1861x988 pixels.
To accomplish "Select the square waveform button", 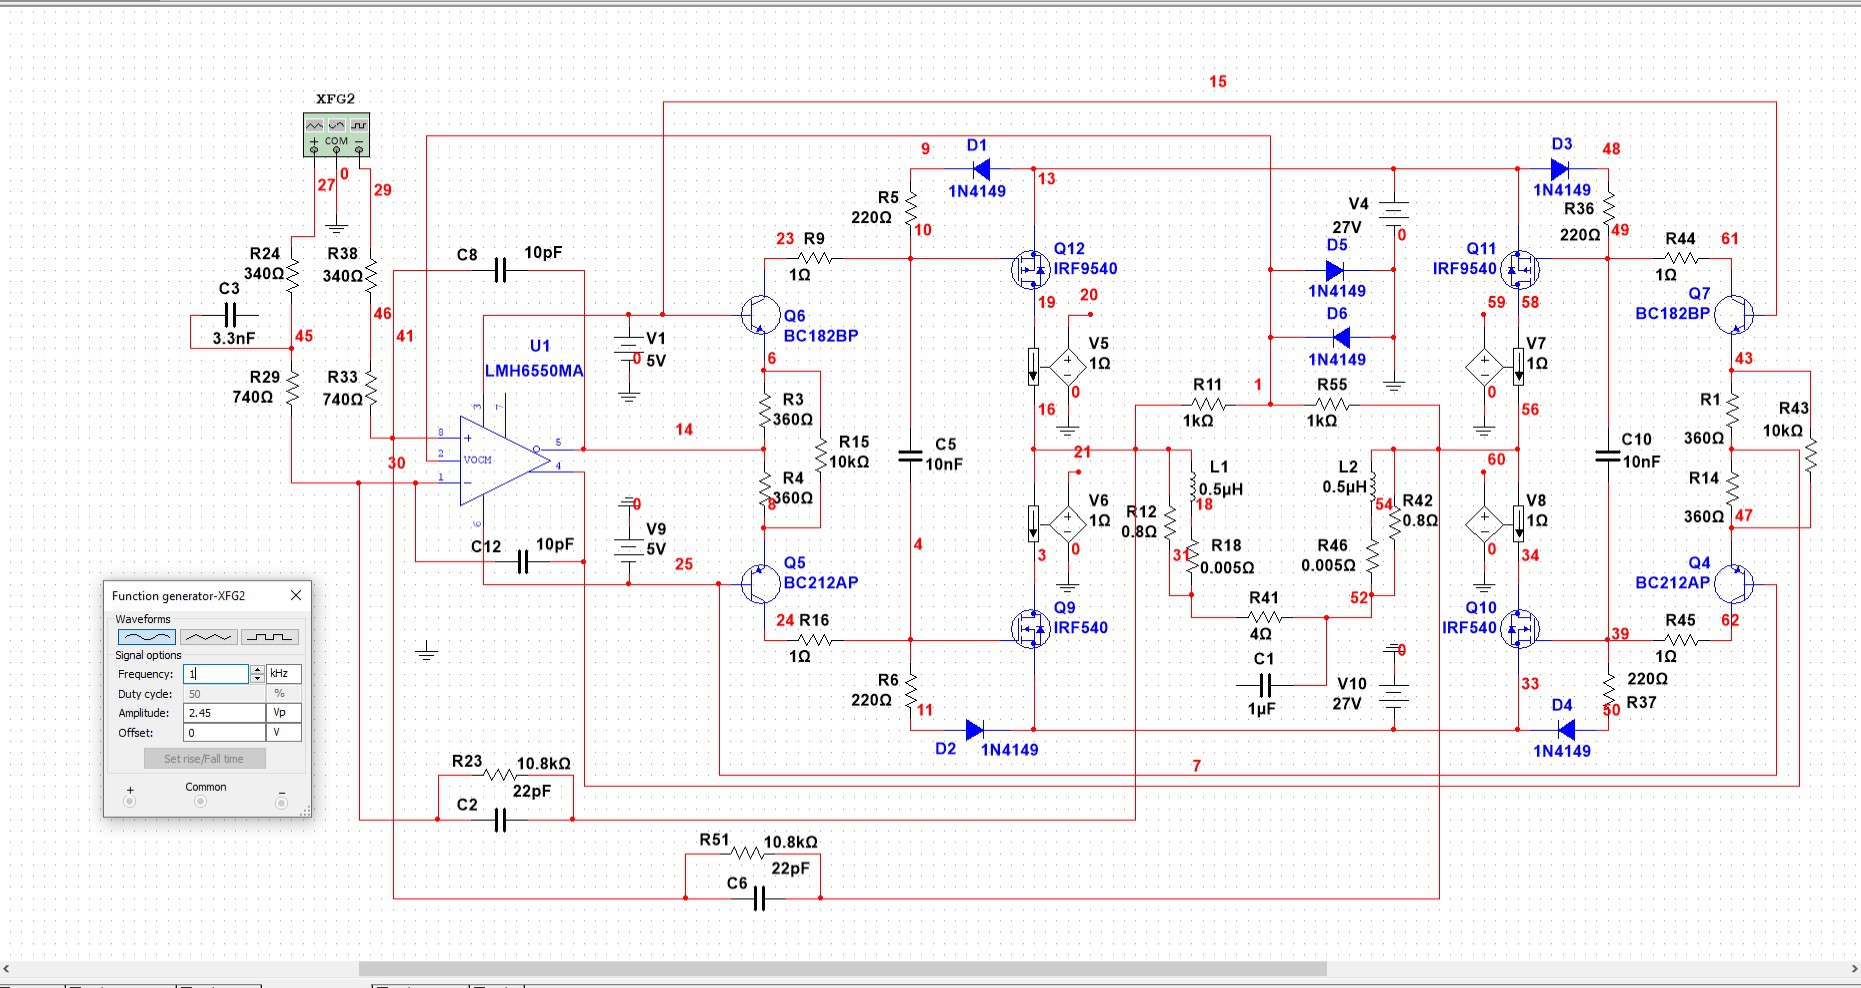I will (270, 637).
